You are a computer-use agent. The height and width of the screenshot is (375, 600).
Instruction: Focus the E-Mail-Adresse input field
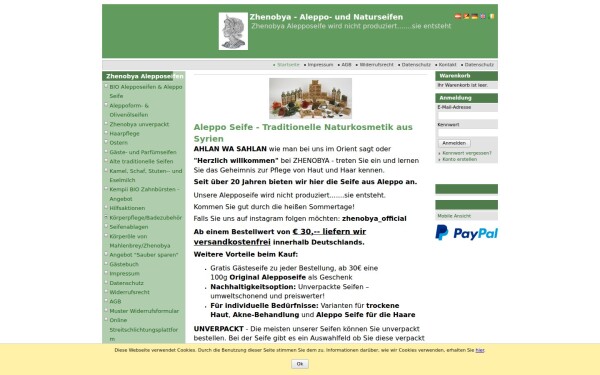click(468, 115)
